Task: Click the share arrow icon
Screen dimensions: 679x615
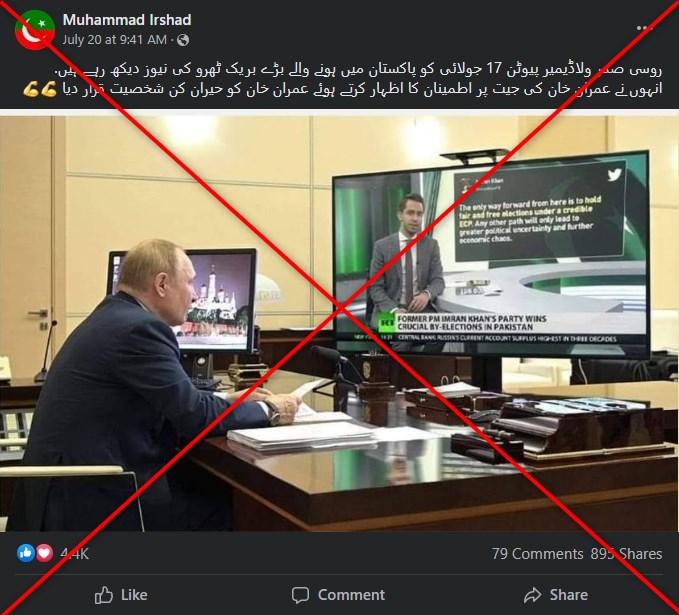Action: (532, 595)
